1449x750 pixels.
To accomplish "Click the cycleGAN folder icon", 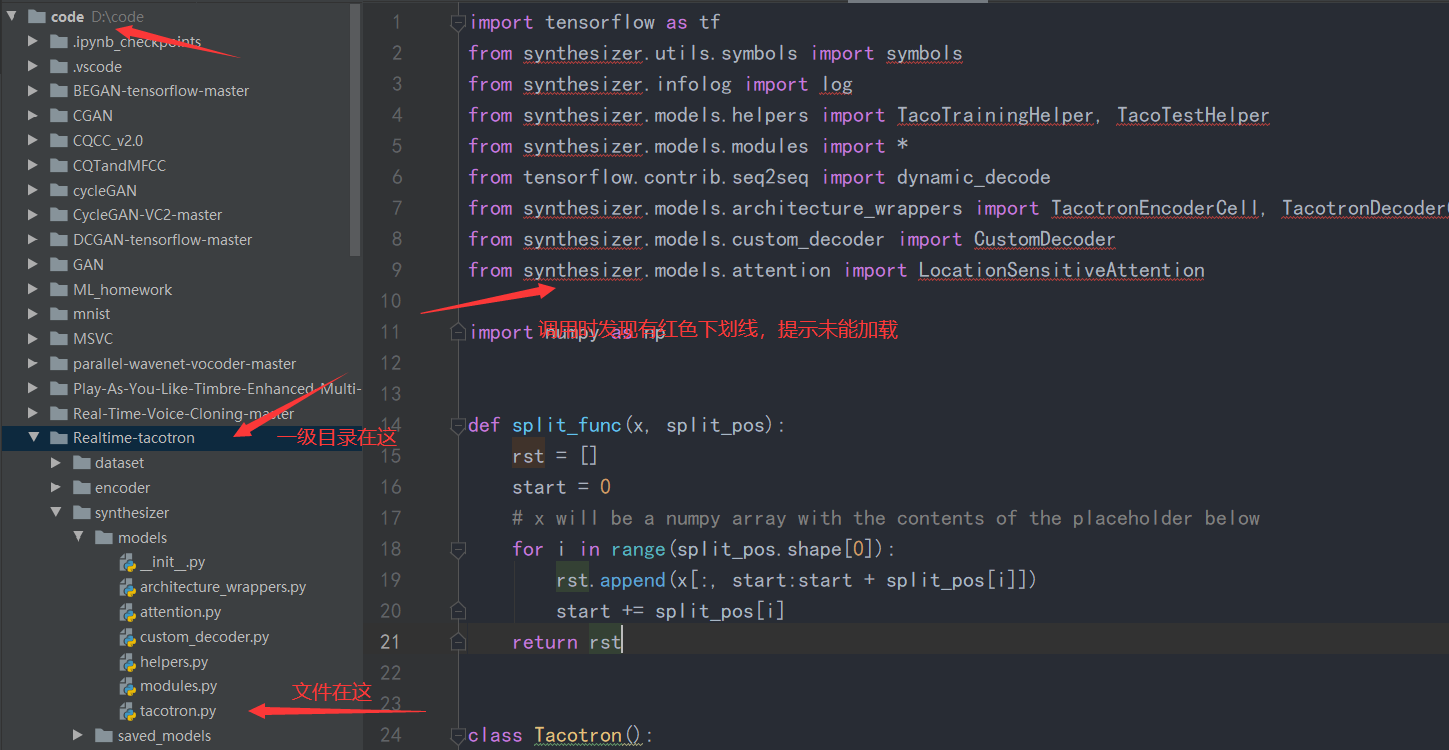I will (59, 190).
